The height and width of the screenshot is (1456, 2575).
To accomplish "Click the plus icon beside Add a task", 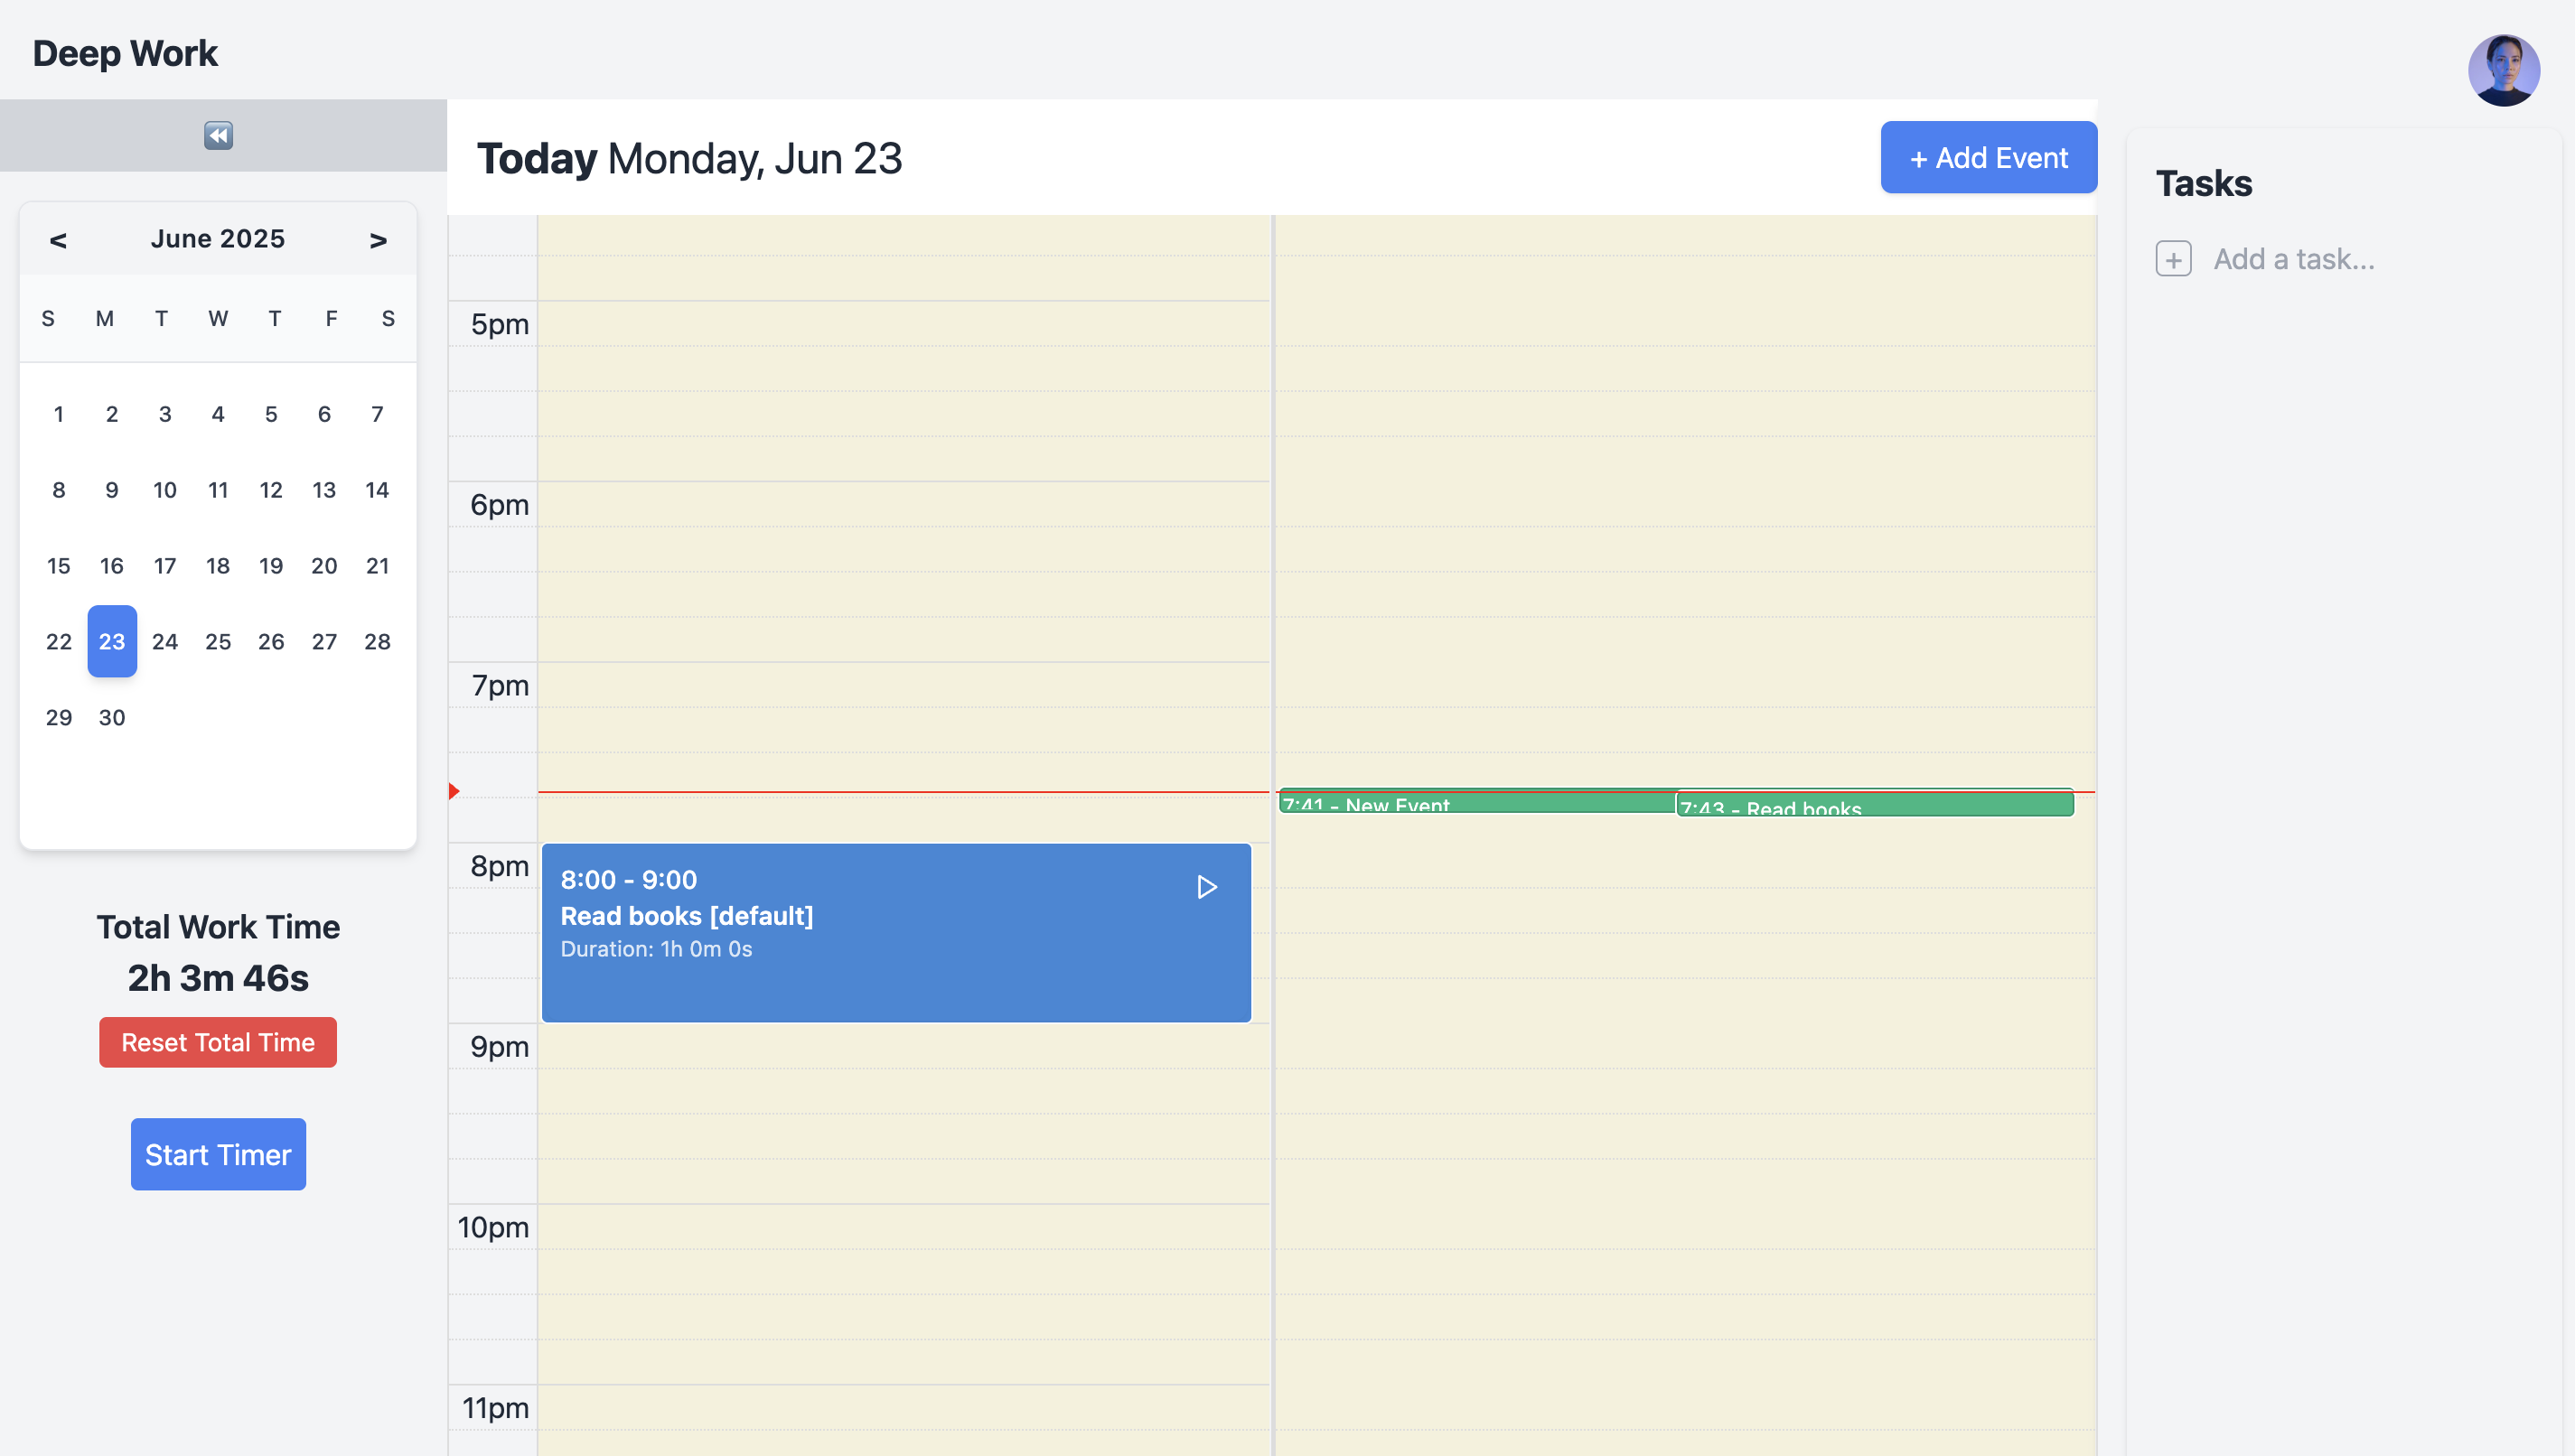I will click(x=2173, y=259).
